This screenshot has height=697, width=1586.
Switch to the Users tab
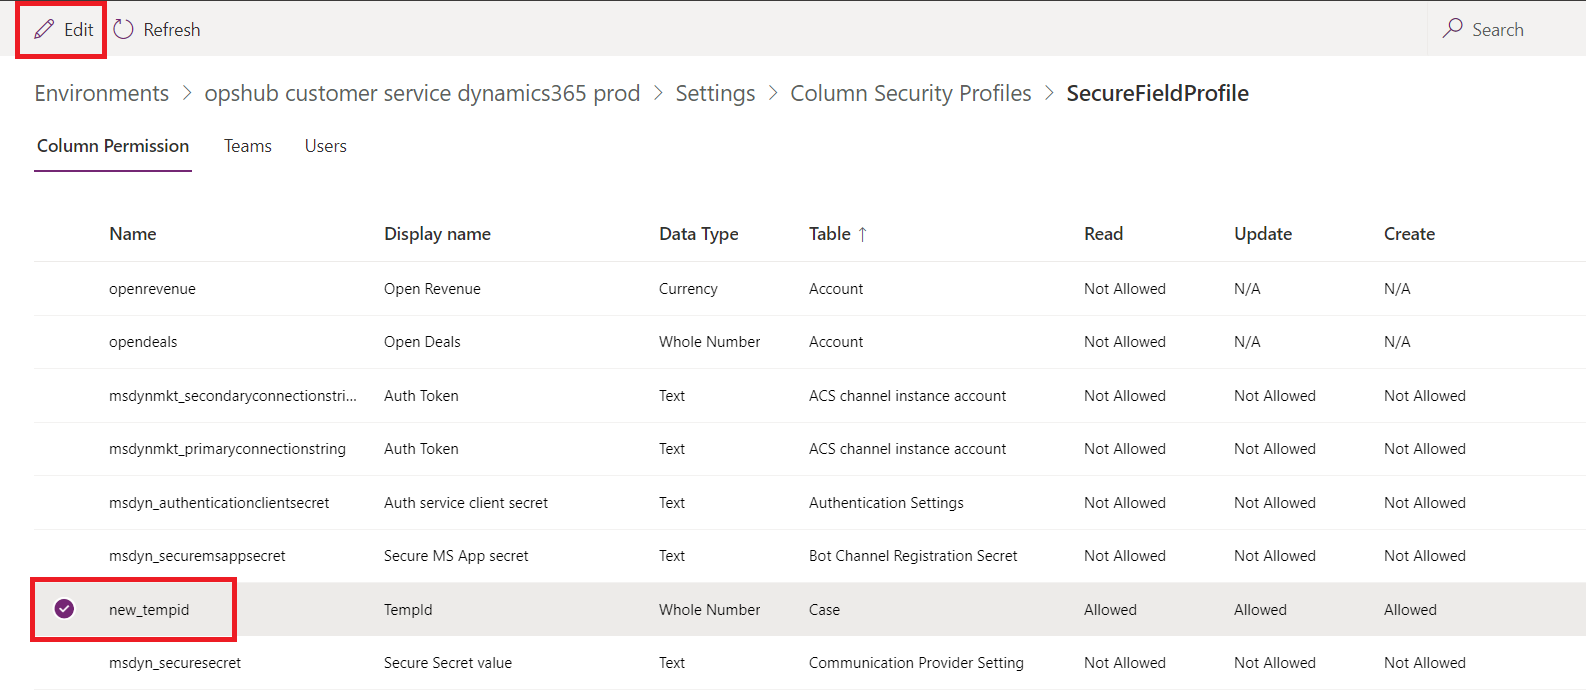tap(325, 146)
